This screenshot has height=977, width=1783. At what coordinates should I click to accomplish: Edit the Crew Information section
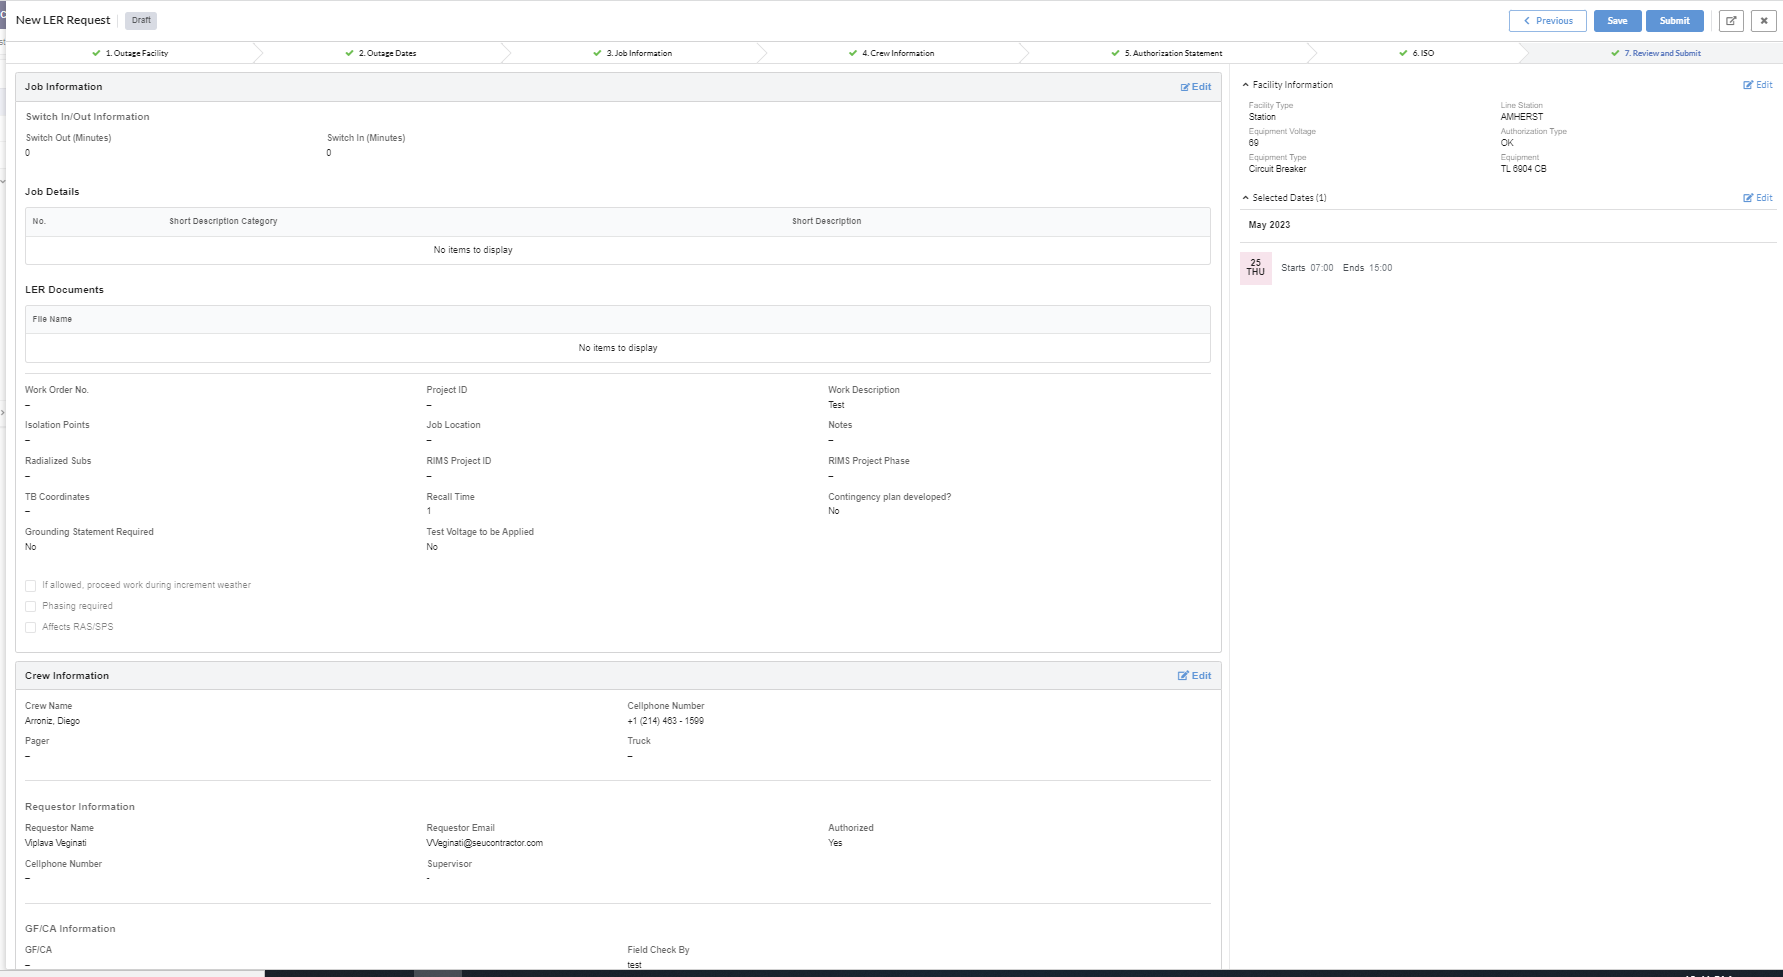[1194, 676]
